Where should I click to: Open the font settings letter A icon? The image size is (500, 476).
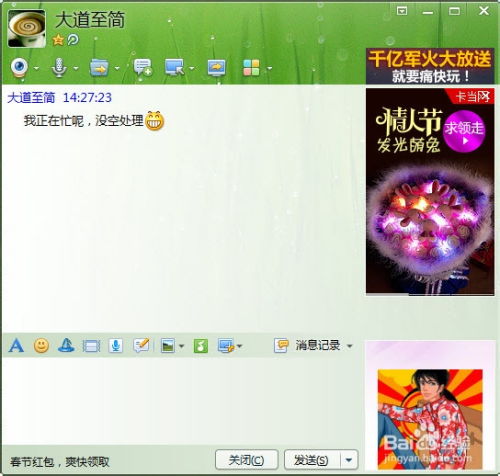pos(16,345)
